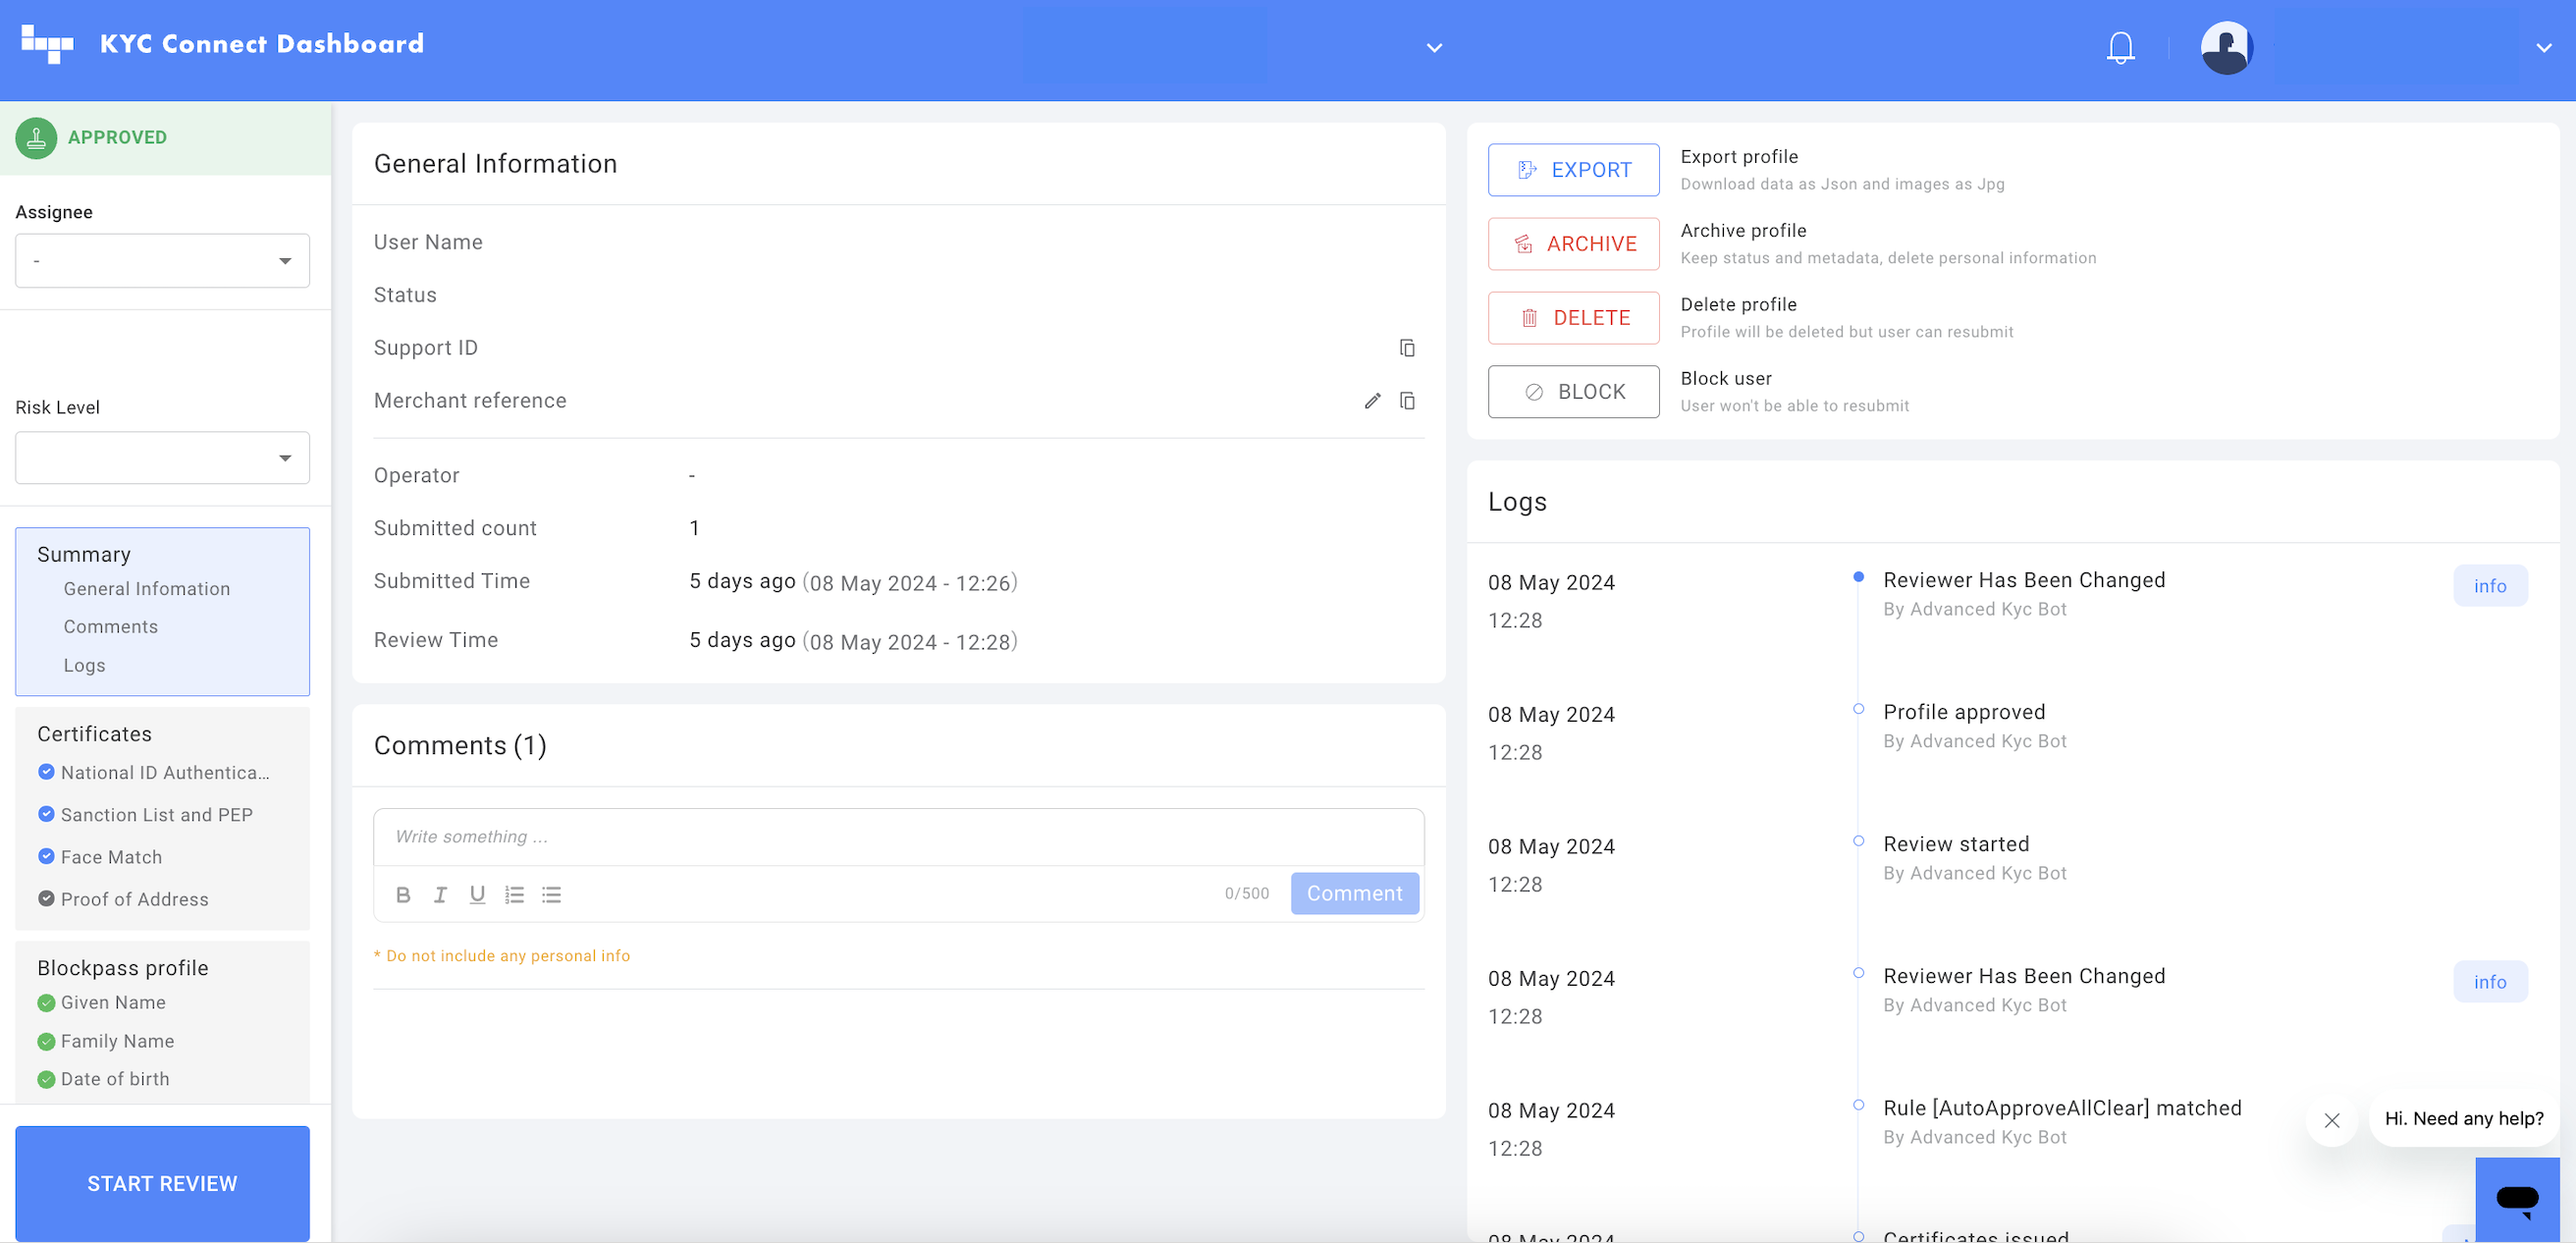Select the Summary section
Viewport: 2576px width, 1243px height.
(x=84, y=555)
